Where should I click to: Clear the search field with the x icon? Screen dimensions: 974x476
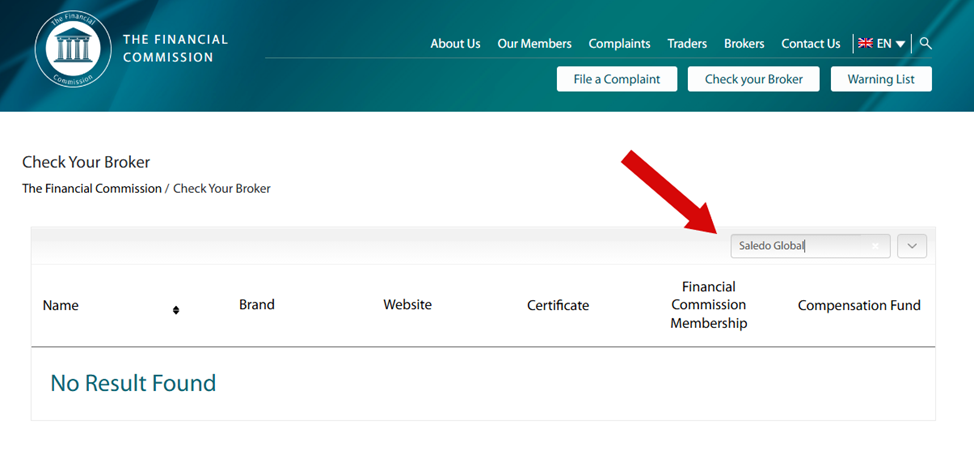[875, 246]
